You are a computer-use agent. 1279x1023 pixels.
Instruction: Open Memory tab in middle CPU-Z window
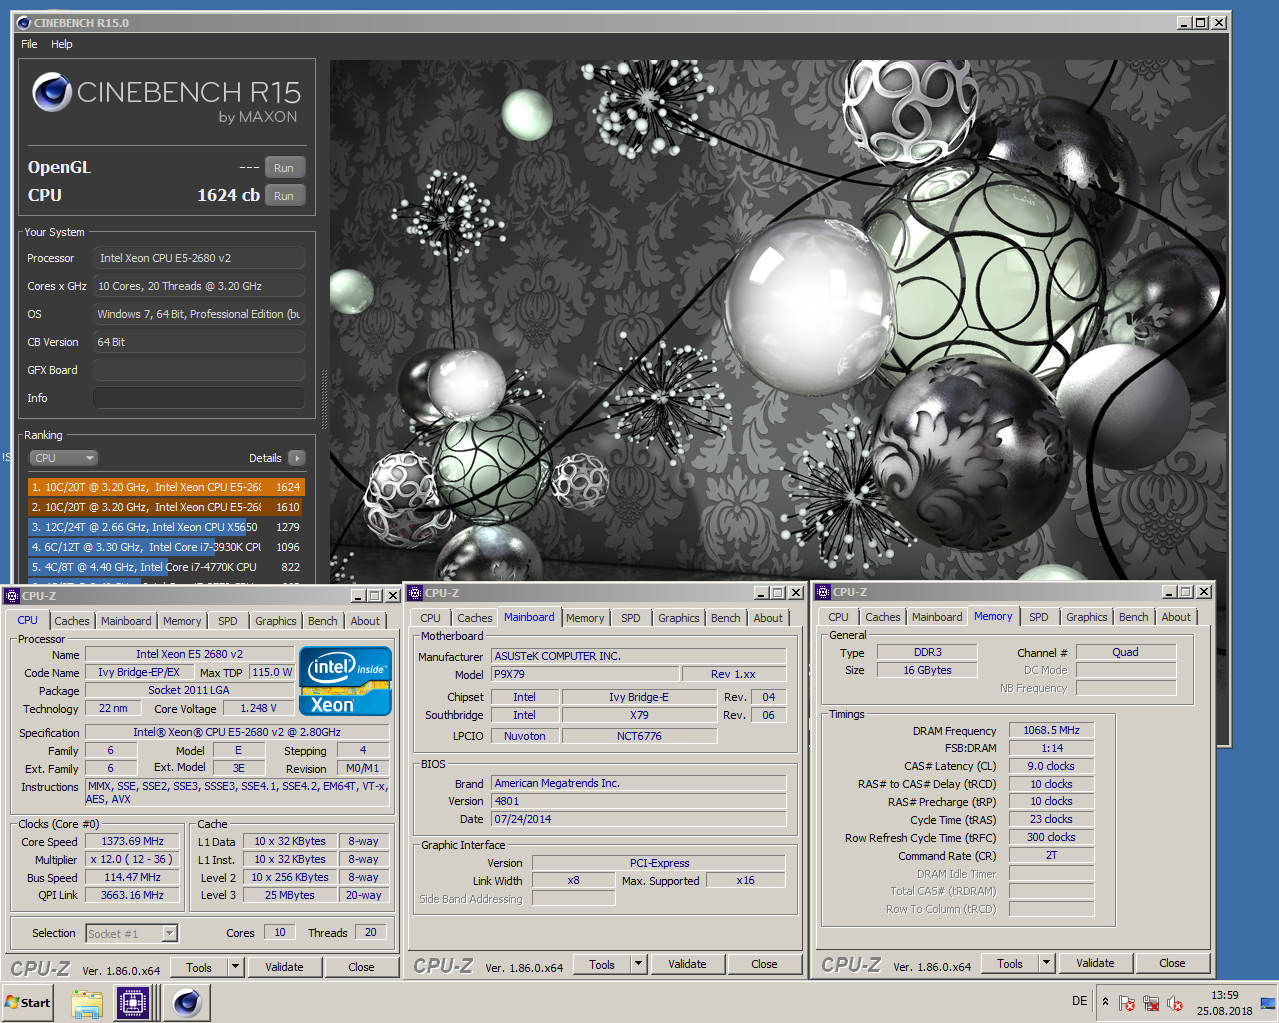pos(585,618)
